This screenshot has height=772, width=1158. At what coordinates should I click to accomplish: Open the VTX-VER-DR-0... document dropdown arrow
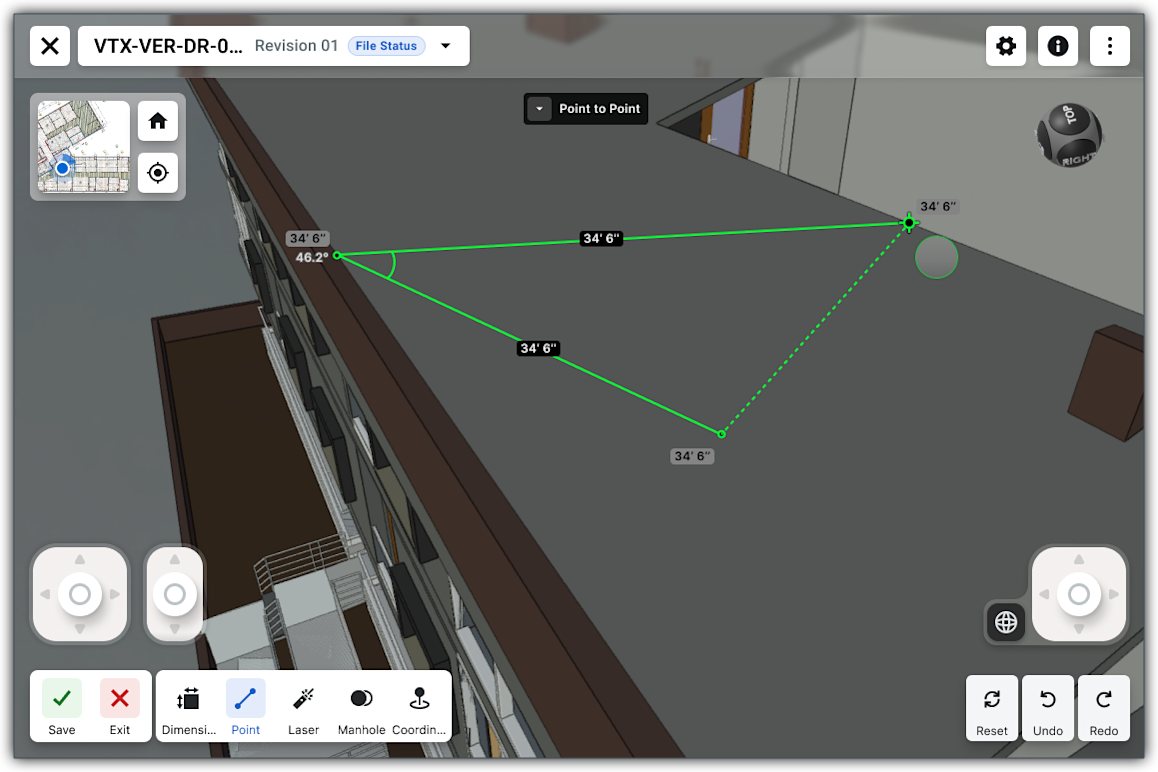coord(445,46)
